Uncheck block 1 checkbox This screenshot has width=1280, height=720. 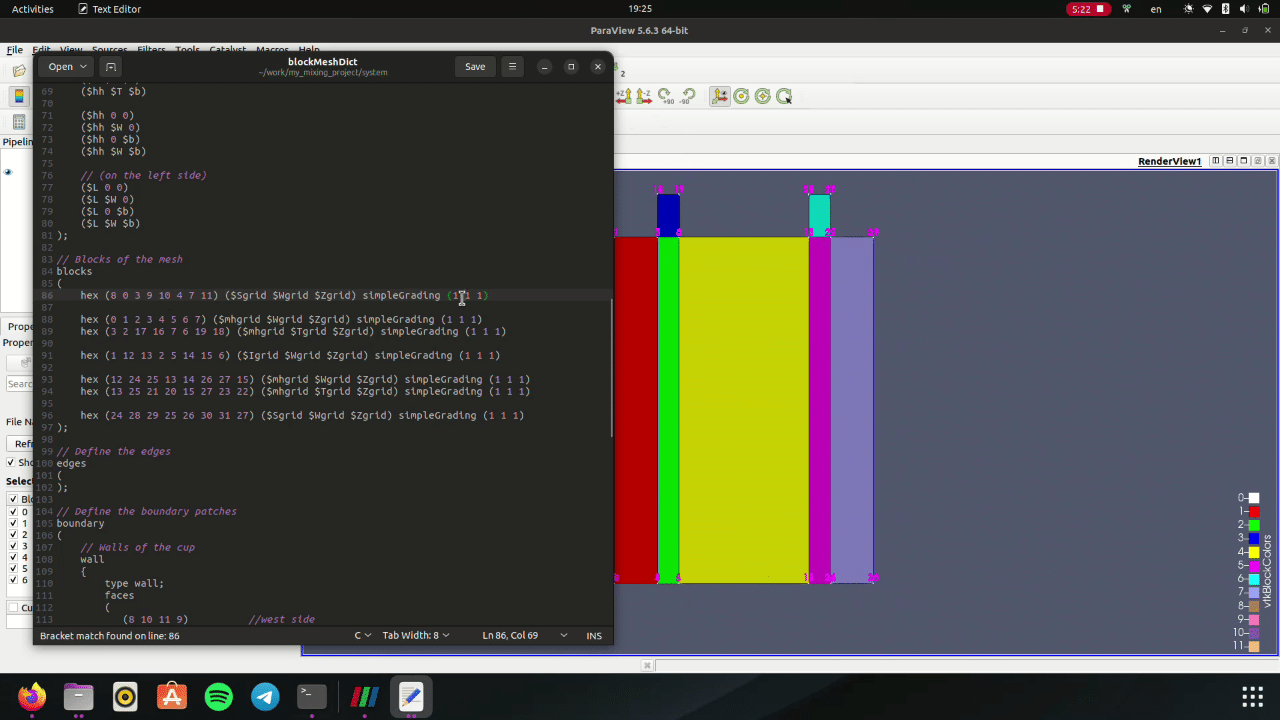pyautogui.click(x=13, y=524)
